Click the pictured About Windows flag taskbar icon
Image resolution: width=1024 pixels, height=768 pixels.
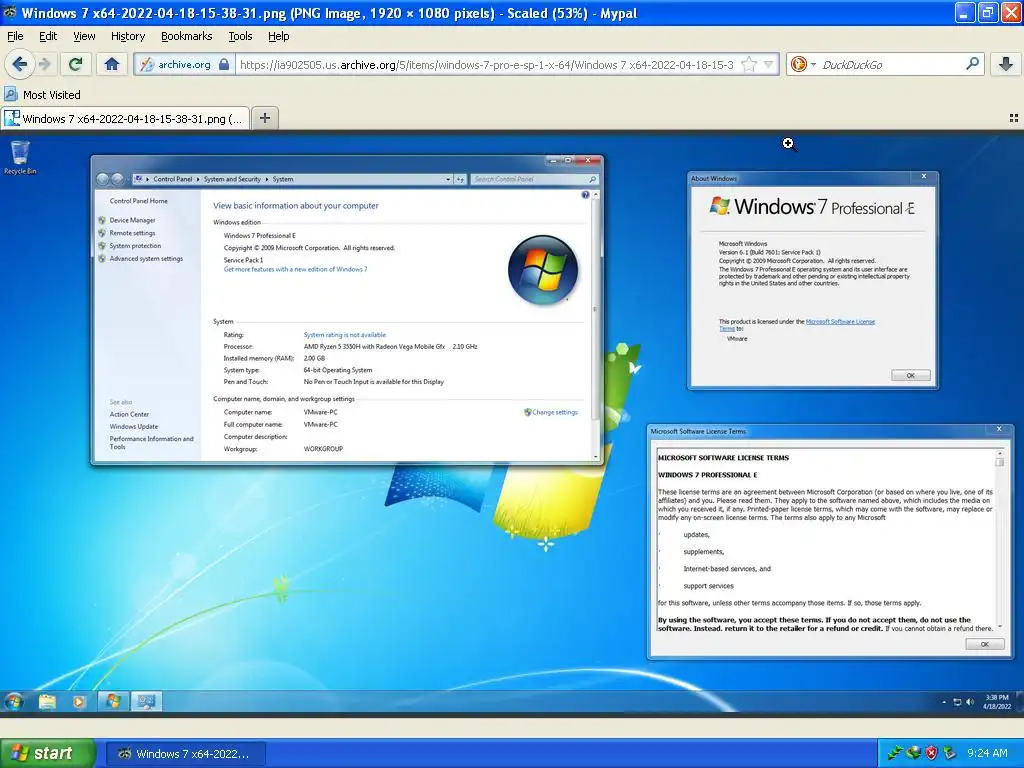click(x=114, y=701)
